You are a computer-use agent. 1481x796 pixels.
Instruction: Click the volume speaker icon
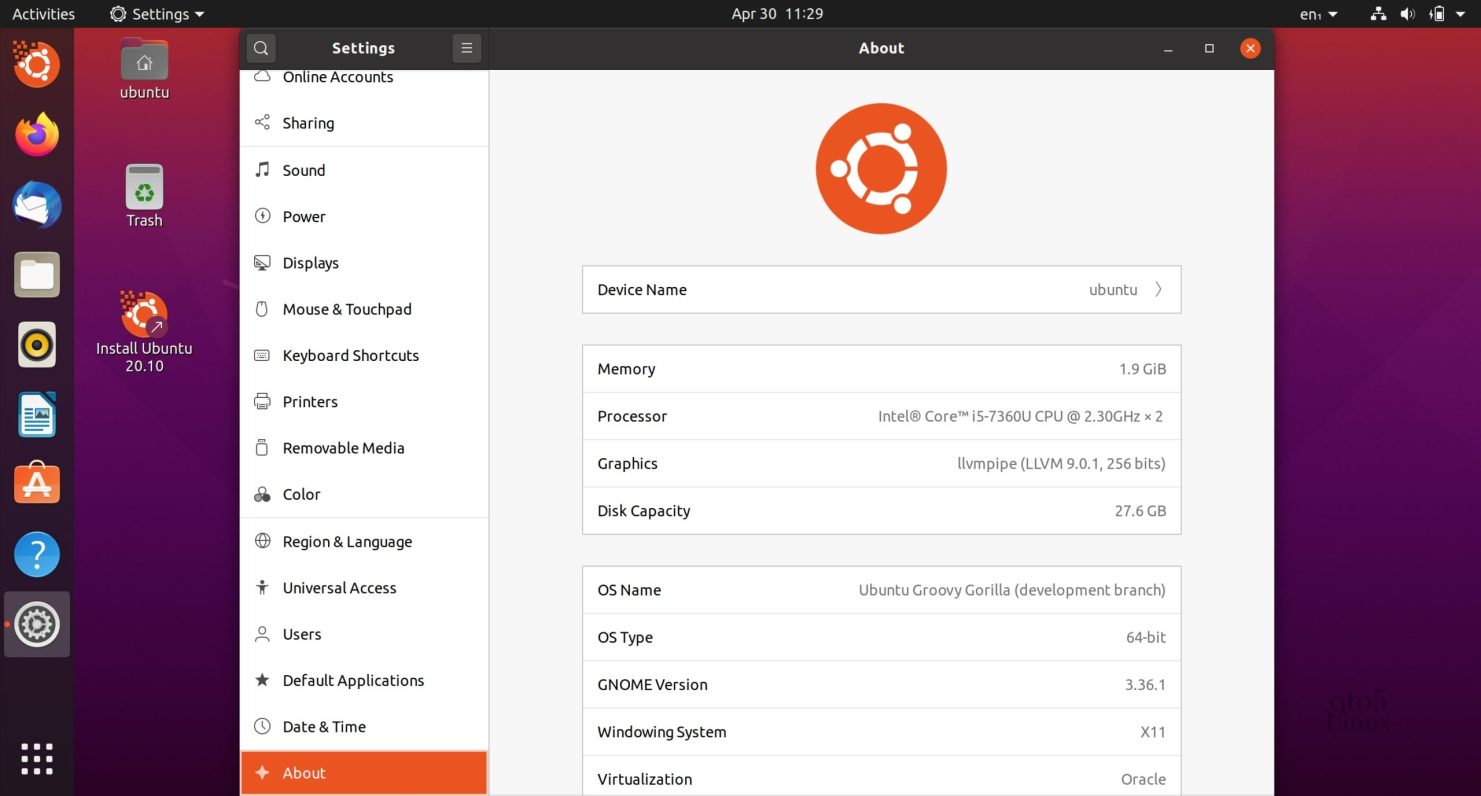pos(1407,14)
